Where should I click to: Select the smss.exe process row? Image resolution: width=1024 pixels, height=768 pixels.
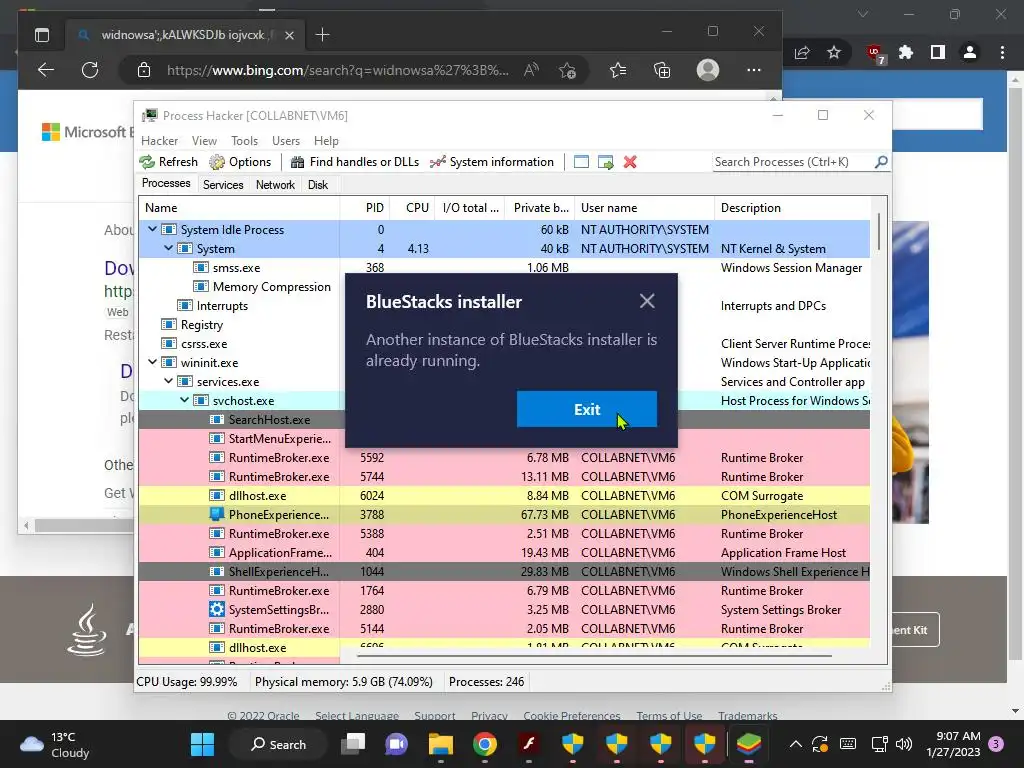click(504, 268)
